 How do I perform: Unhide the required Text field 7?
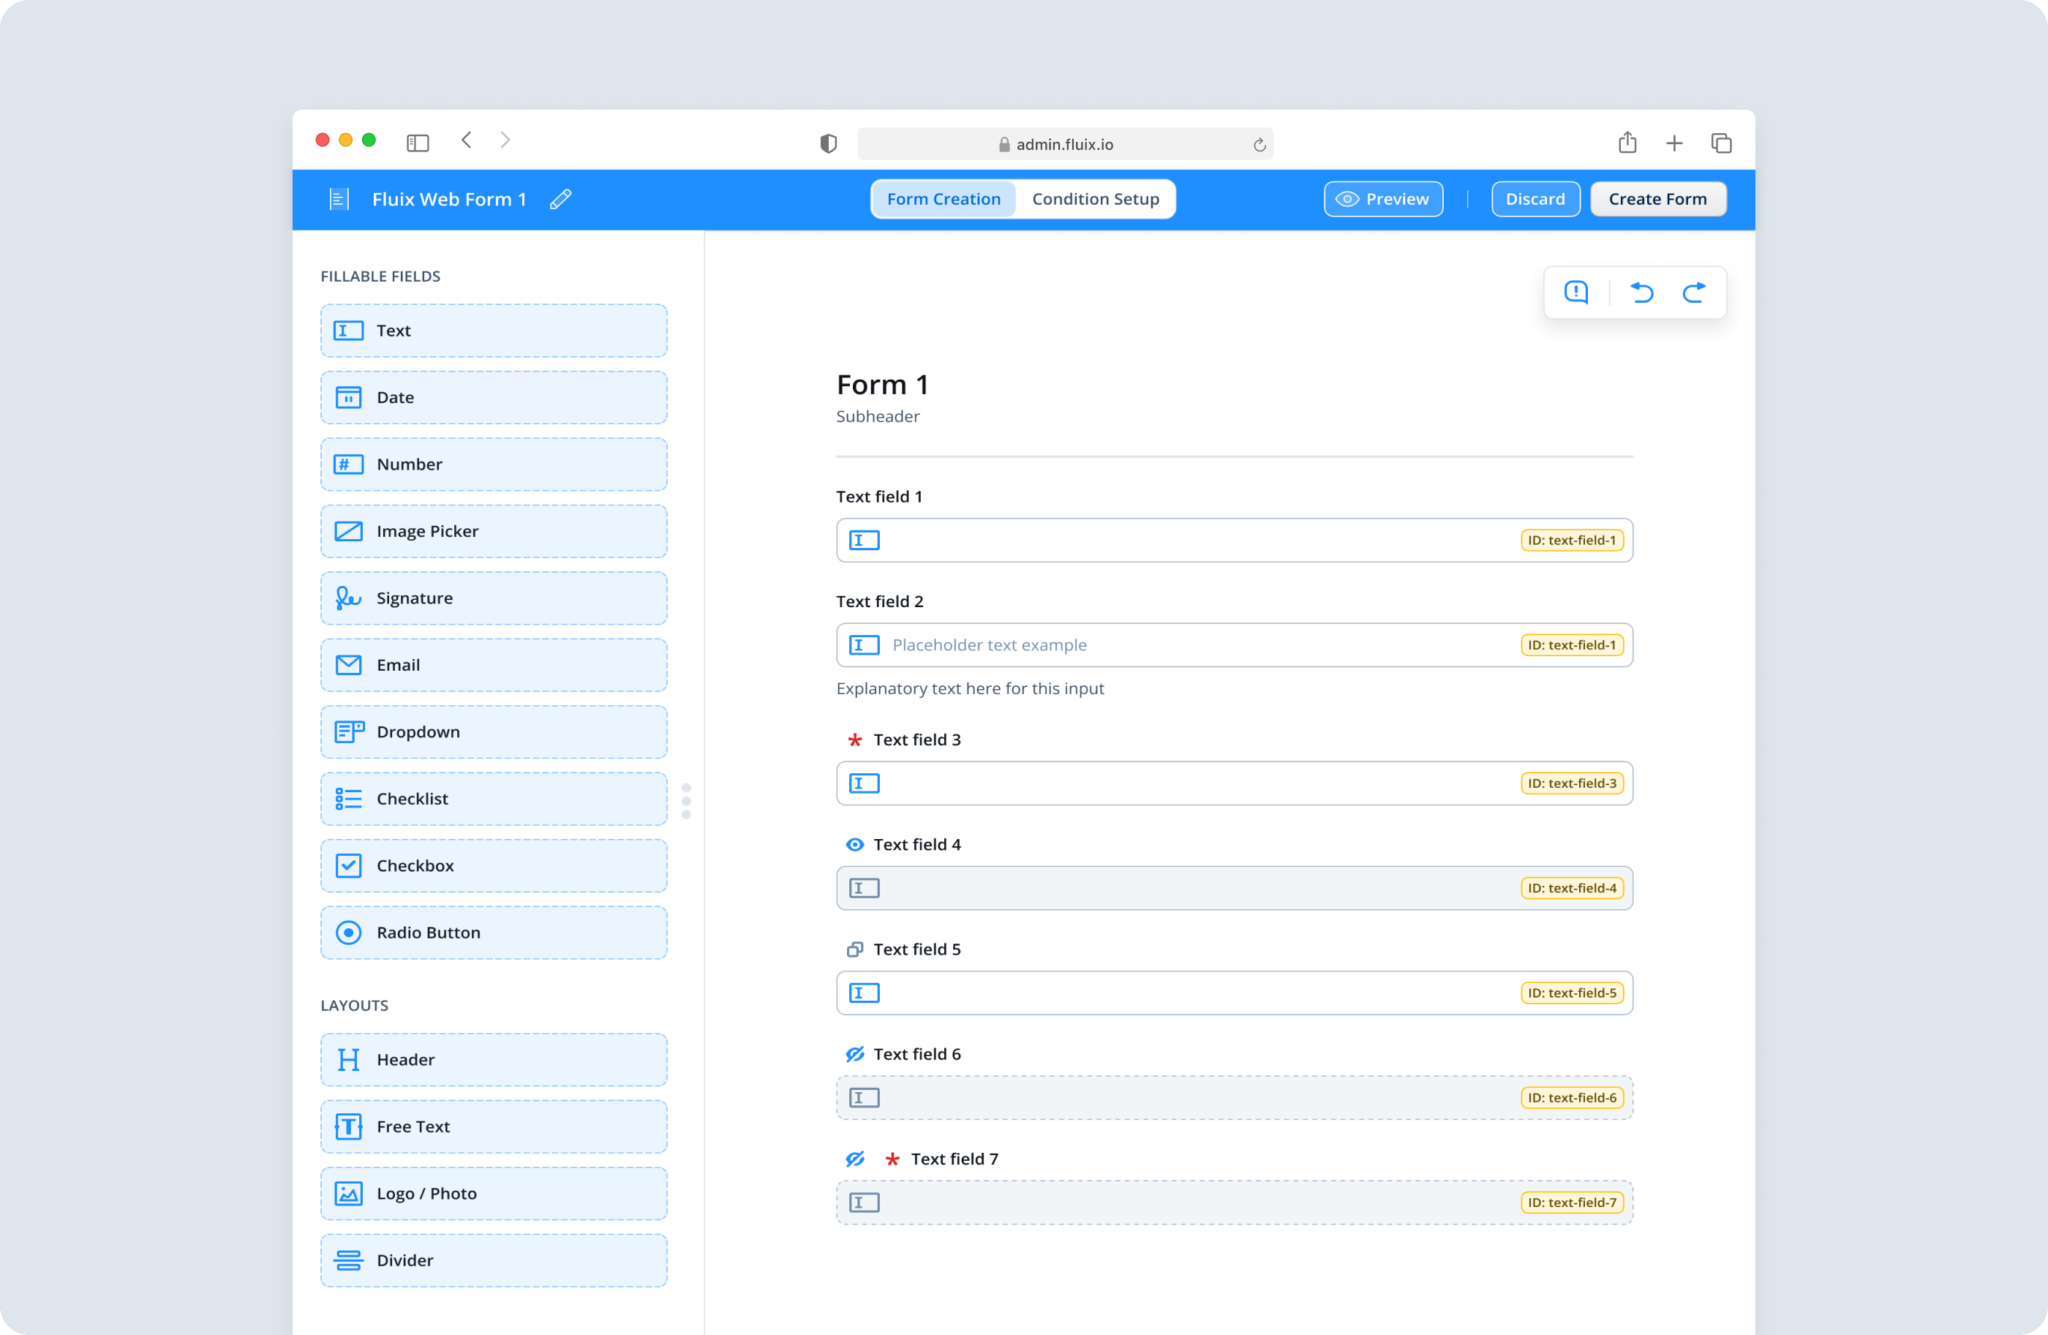[x=853, y=1159]
